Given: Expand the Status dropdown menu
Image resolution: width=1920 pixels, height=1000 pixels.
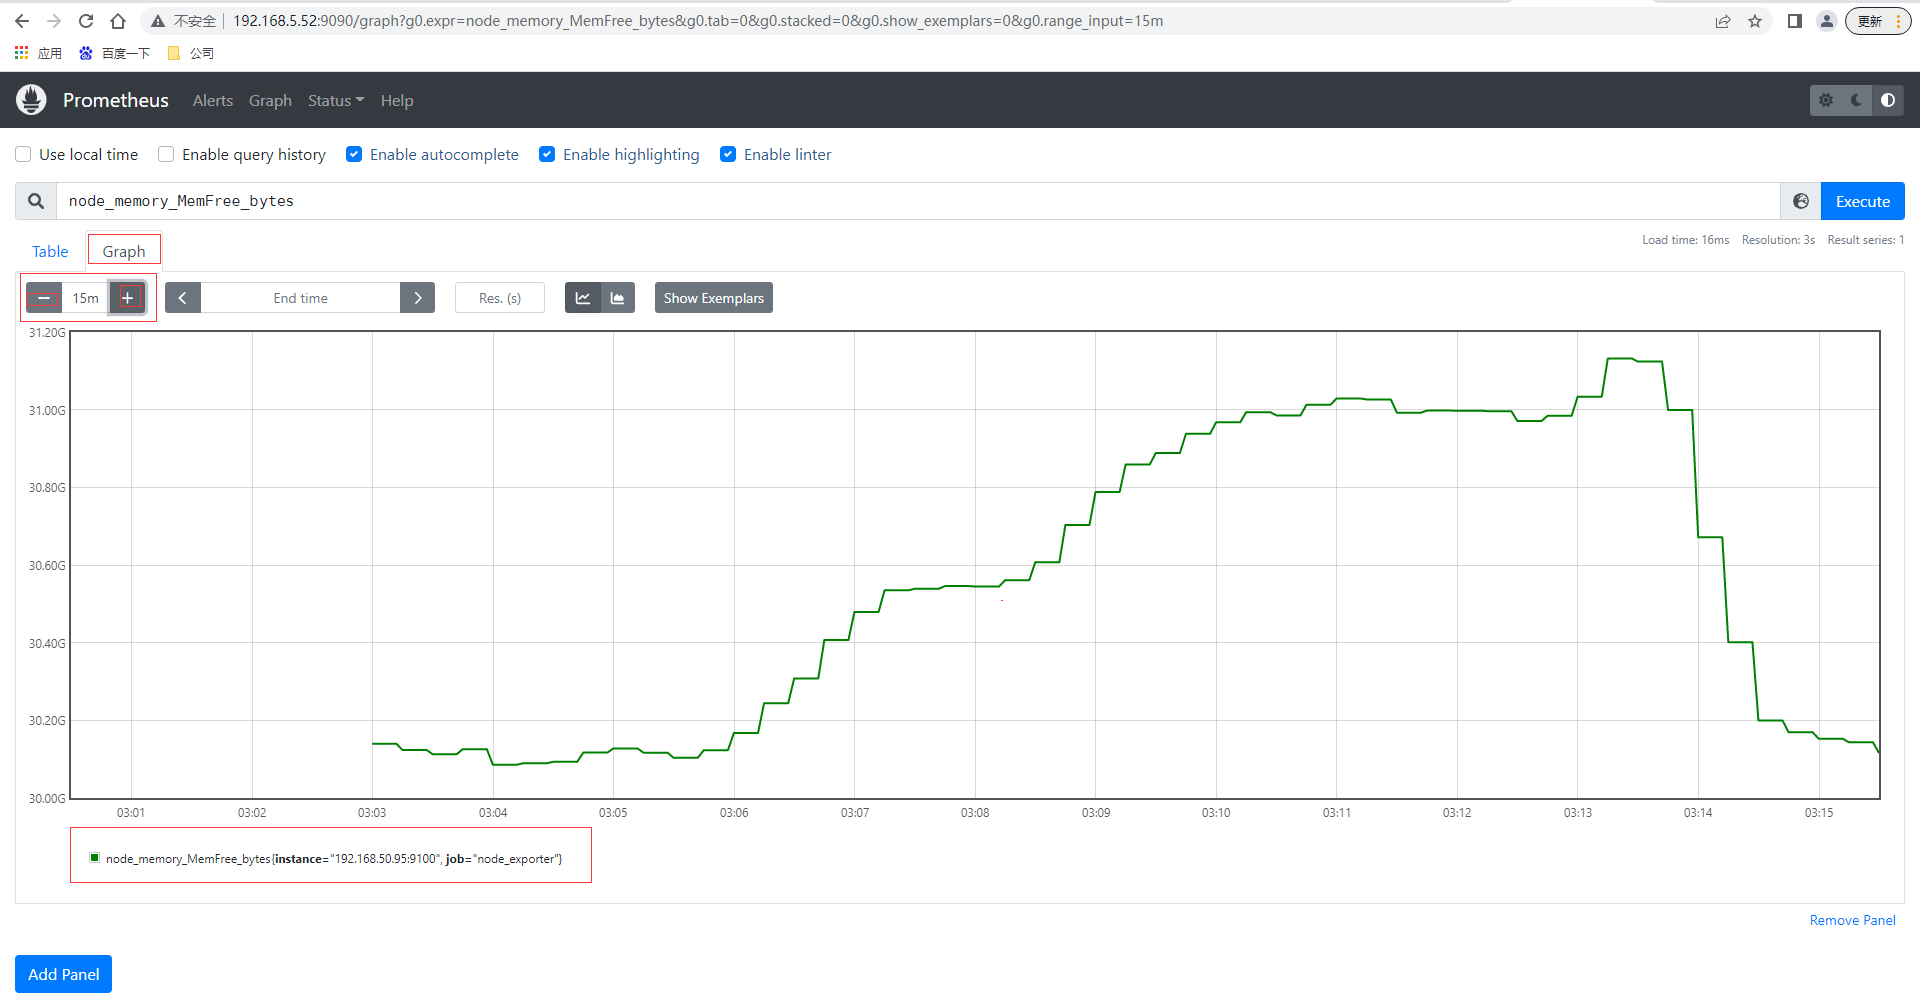Looking at the screenshot, I should point(336,100).
